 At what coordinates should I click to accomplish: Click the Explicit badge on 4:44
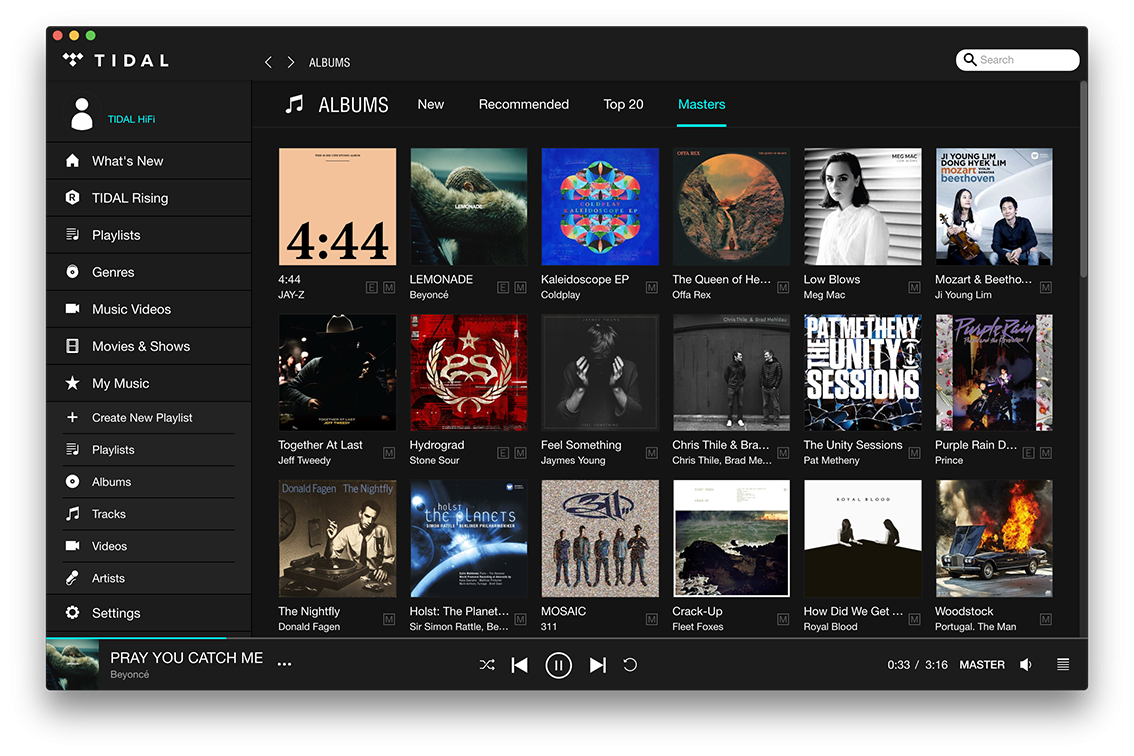[372, 287]
